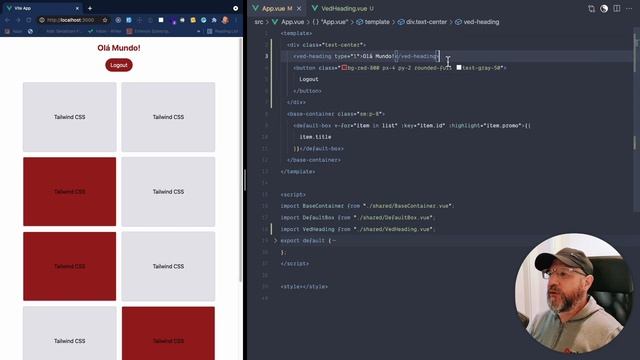Image resolution: width=640 pixels, height=360 pixels.
Task: Click the round icon at tab bar right
Action: [x=236, y=8]
